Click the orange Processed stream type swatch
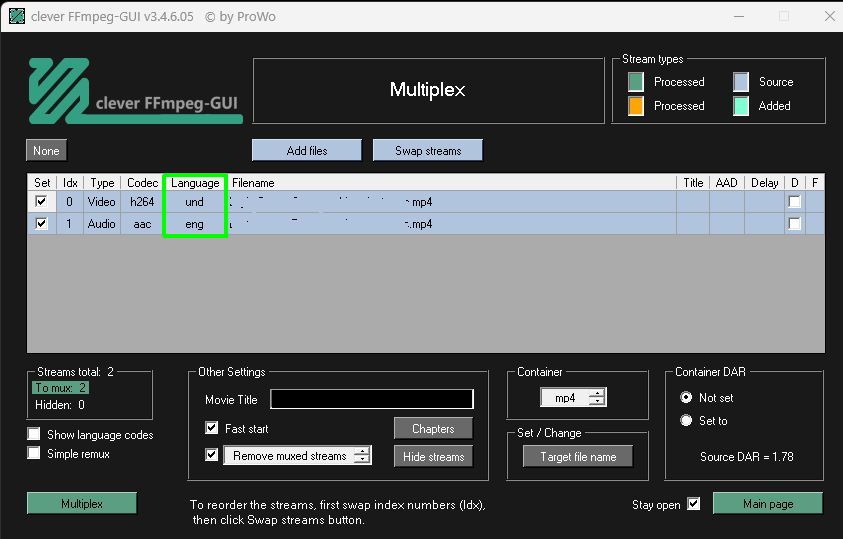This screenshot has height=539, width=843. [635, 106]
